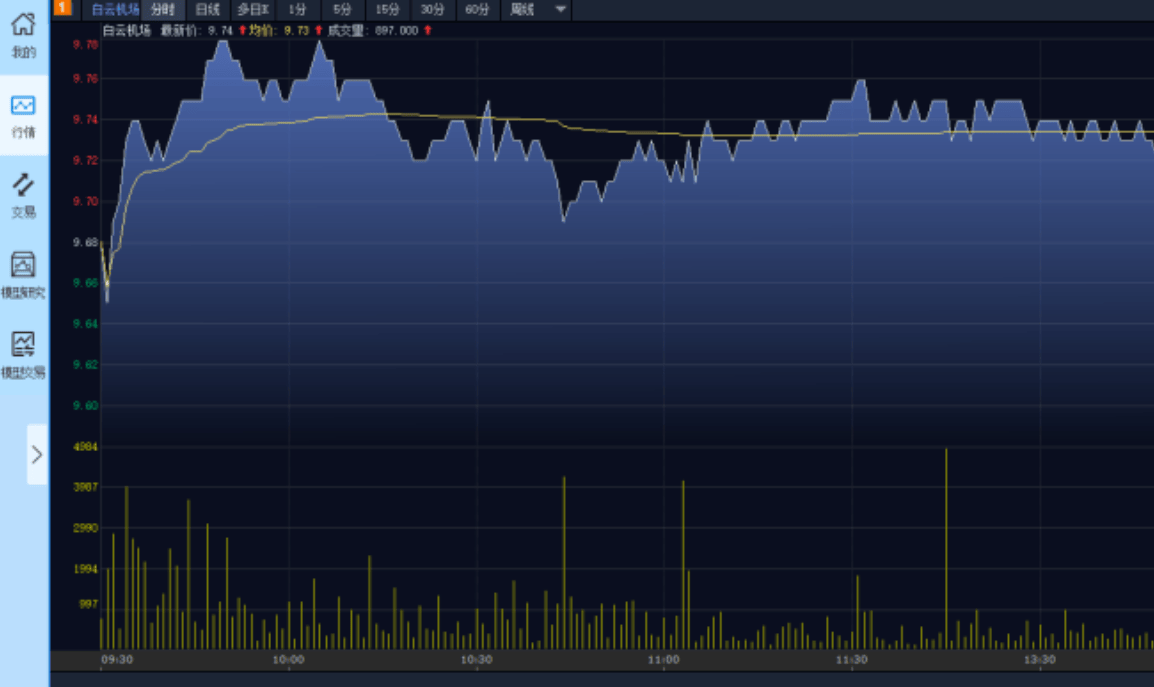Screen dimensions: 1154x687
Task: Switch to the 日线 daily chart tab
Action: (x=207, y=9)
